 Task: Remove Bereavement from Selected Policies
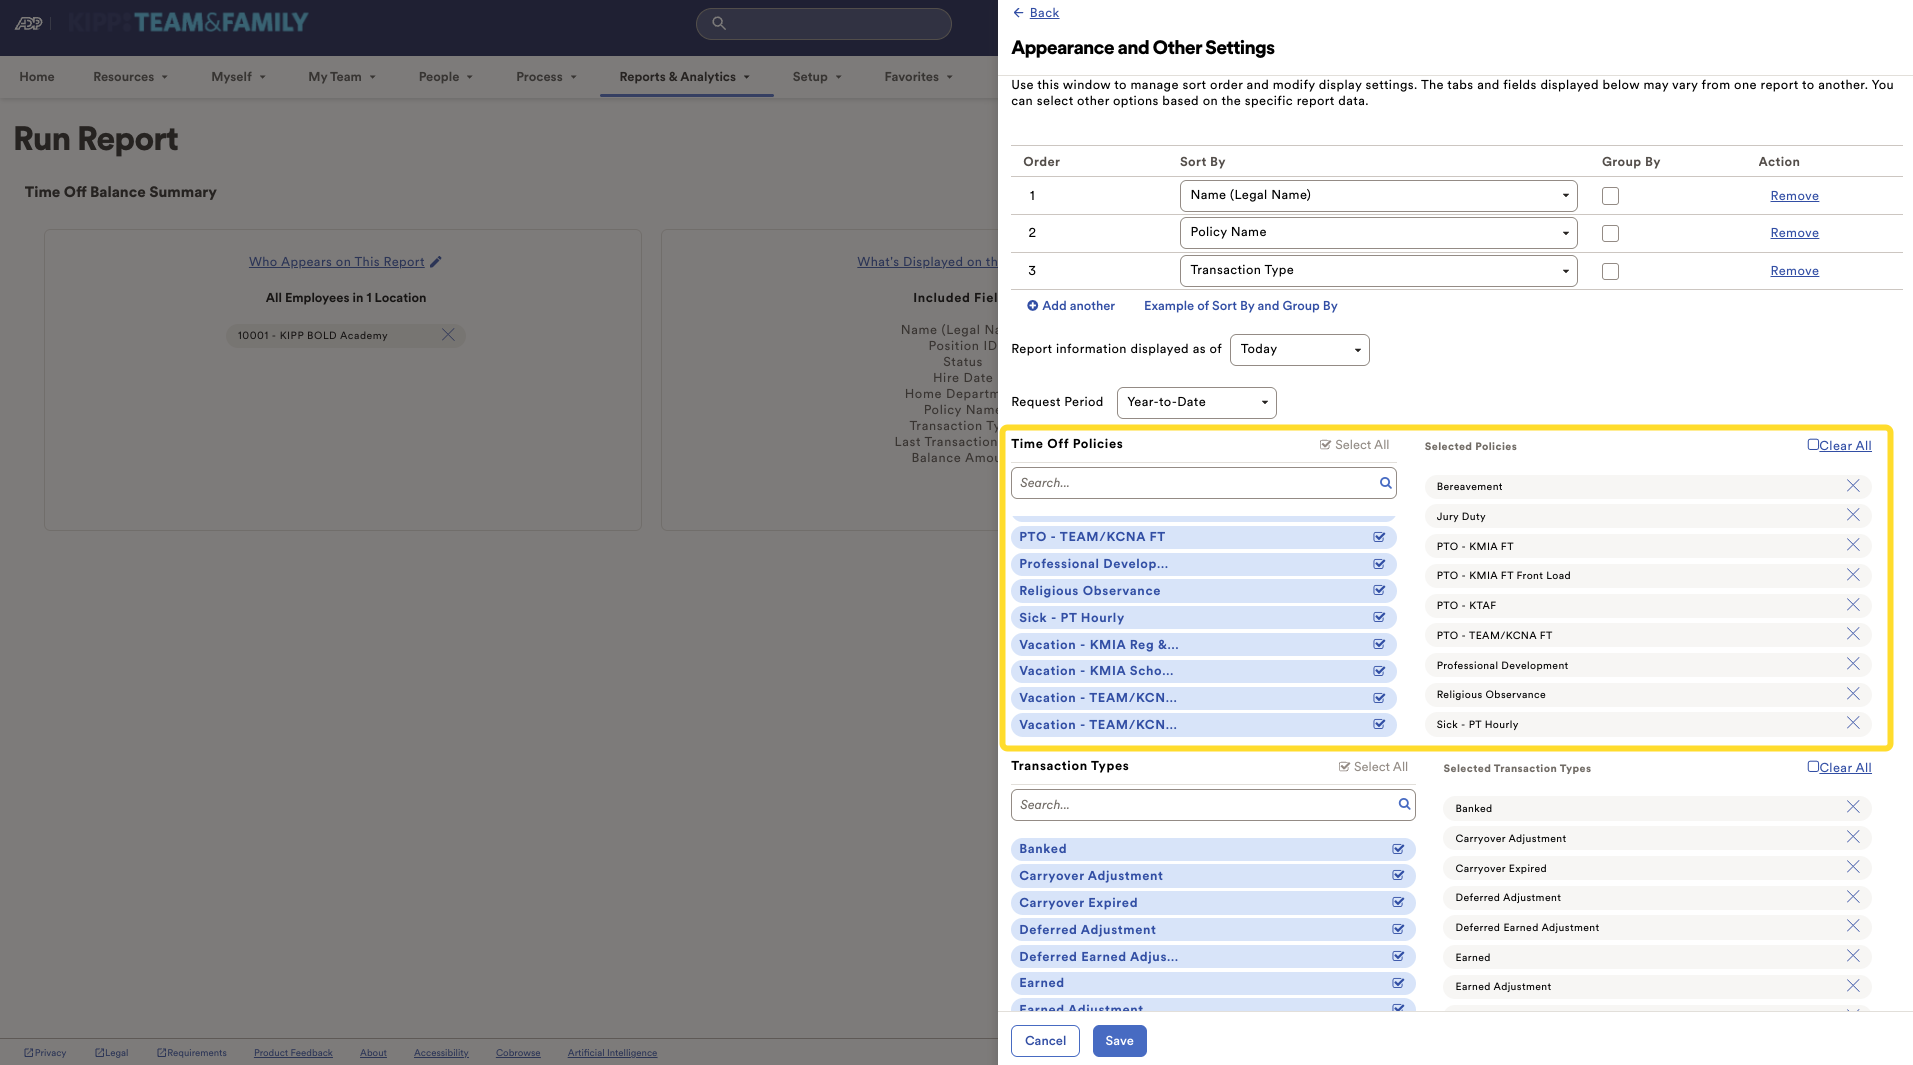tap(1852, 486)
